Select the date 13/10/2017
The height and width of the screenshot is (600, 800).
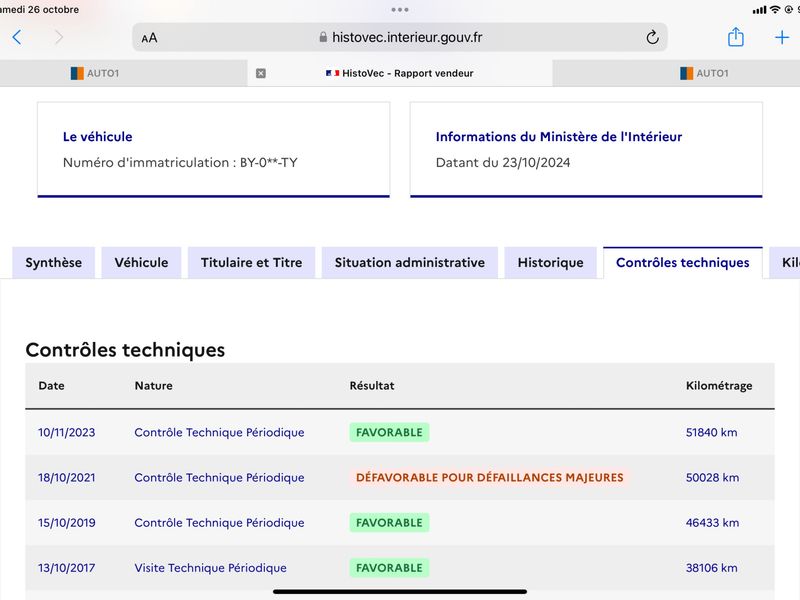[x=66, y=568]
